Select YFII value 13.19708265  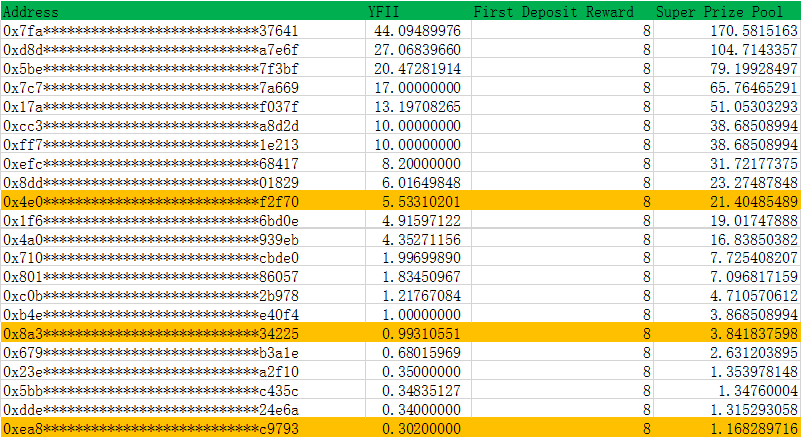pyautogui.click(x=417, y=106)
